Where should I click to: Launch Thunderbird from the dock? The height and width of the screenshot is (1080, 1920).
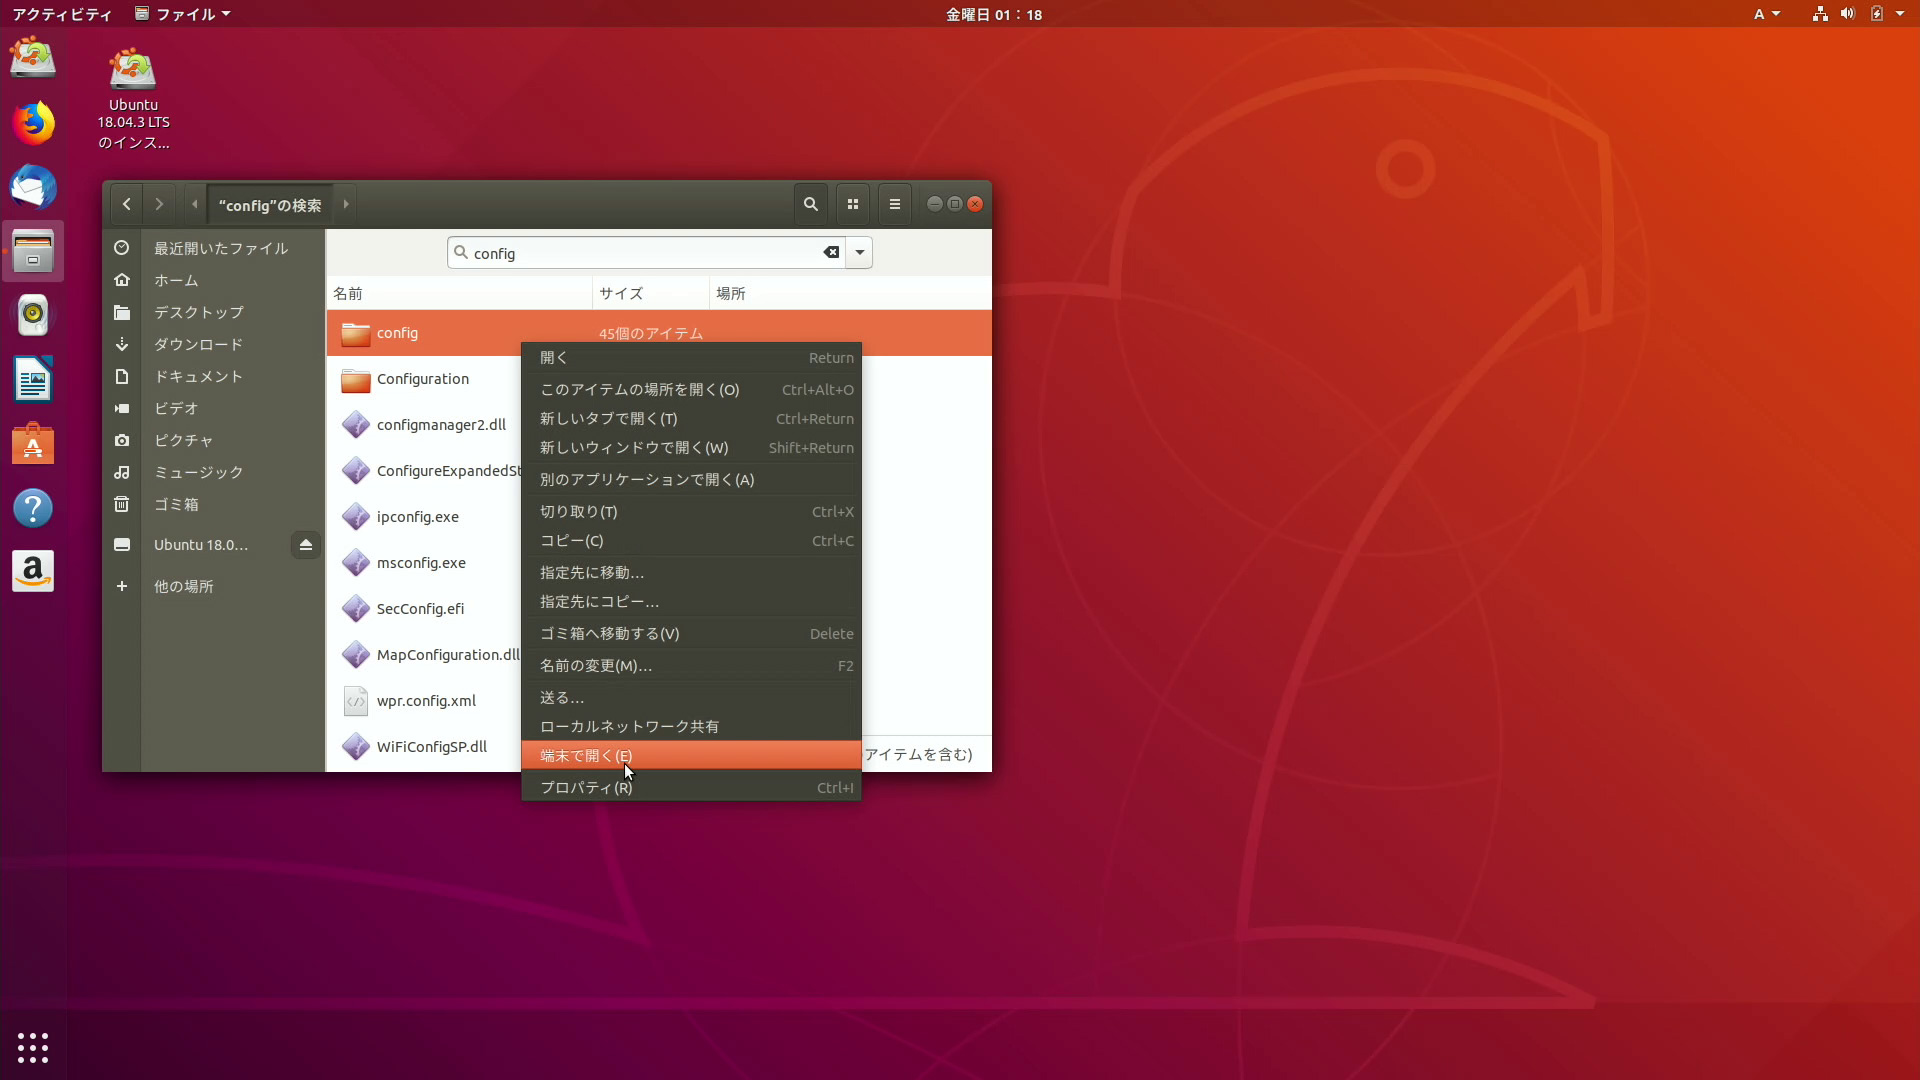coord(33,187)
